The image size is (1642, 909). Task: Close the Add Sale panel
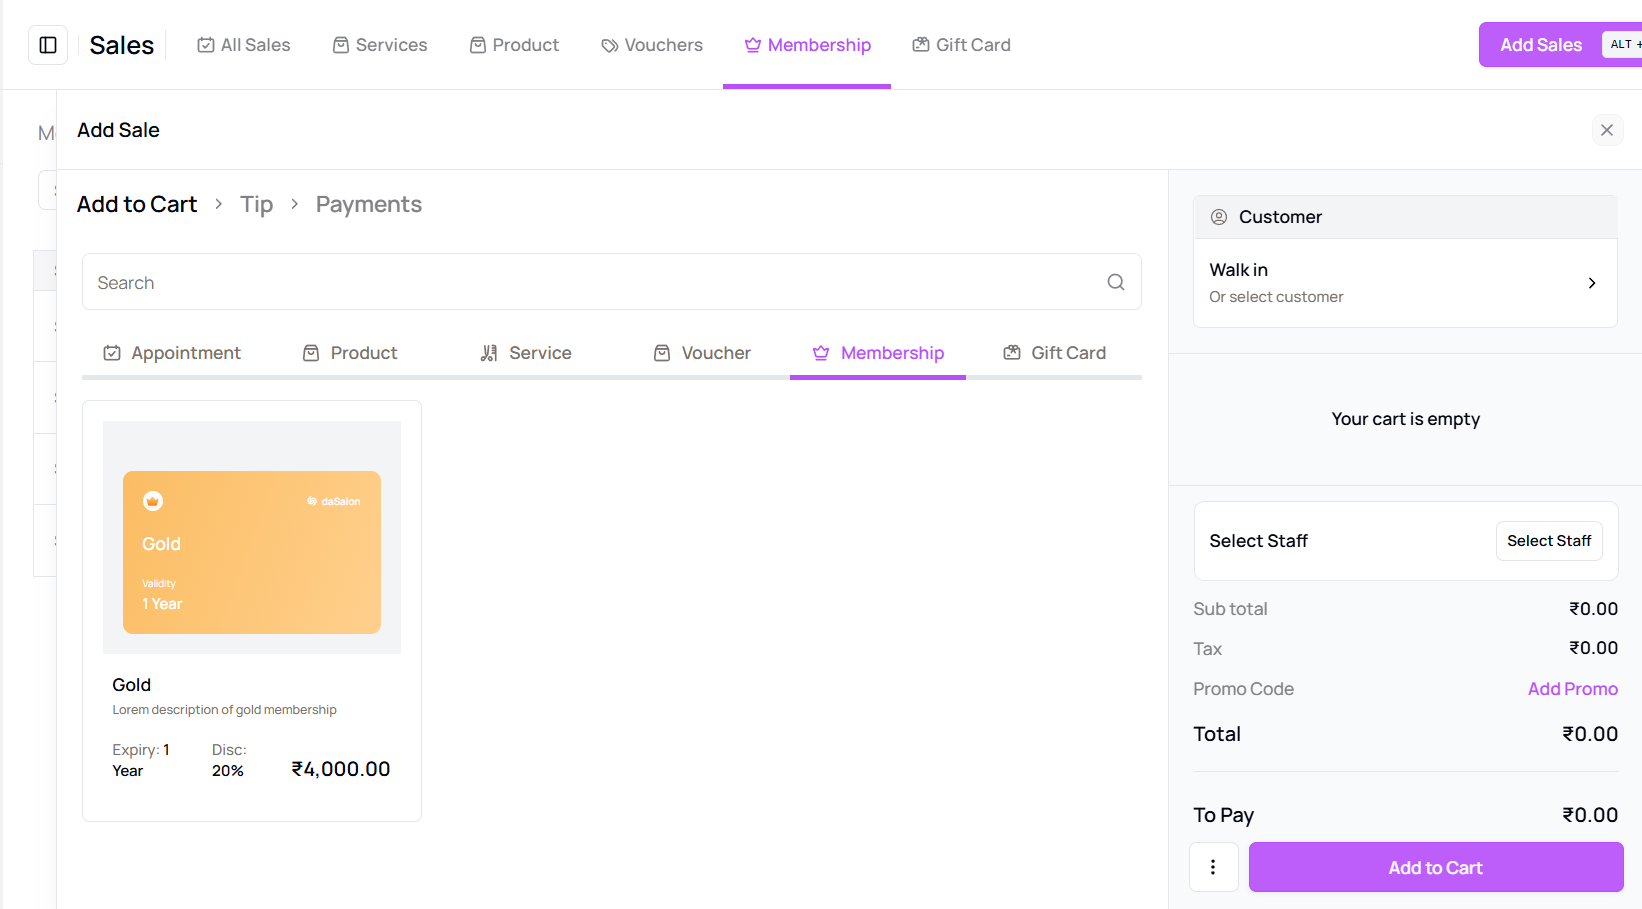pos(1607,130)
